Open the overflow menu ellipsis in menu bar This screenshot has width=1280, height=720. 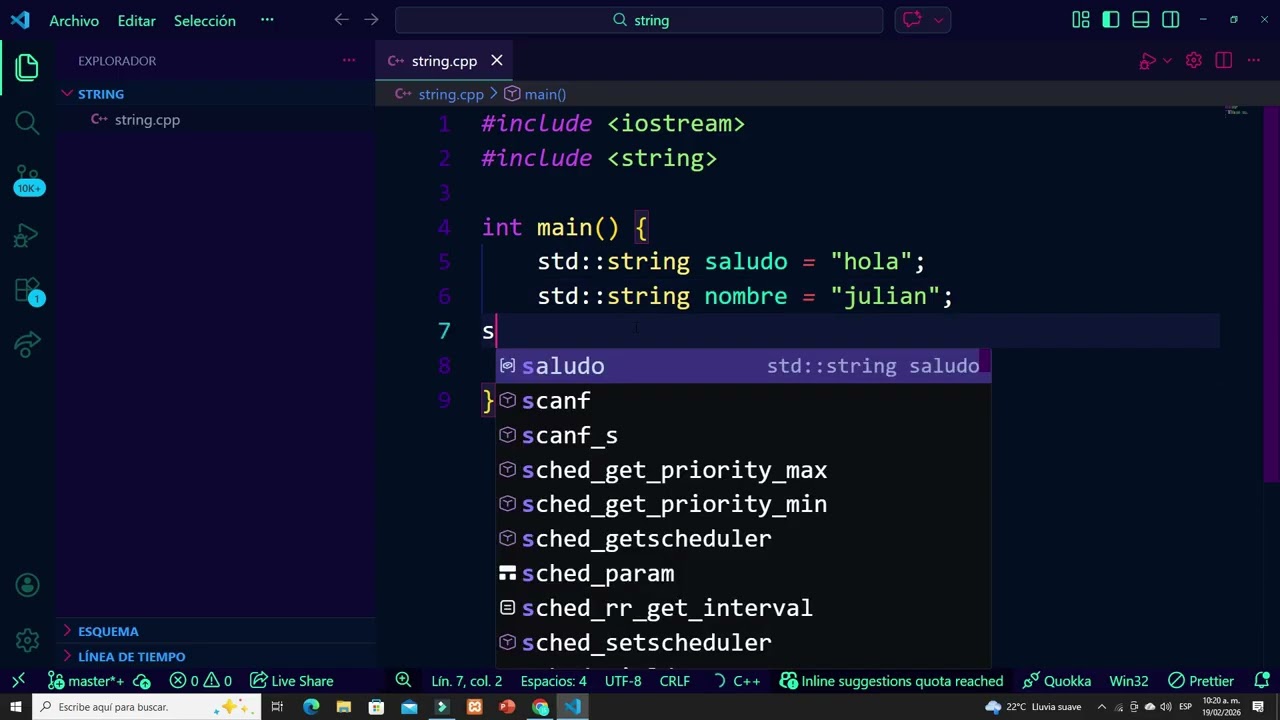click(267, 20)
